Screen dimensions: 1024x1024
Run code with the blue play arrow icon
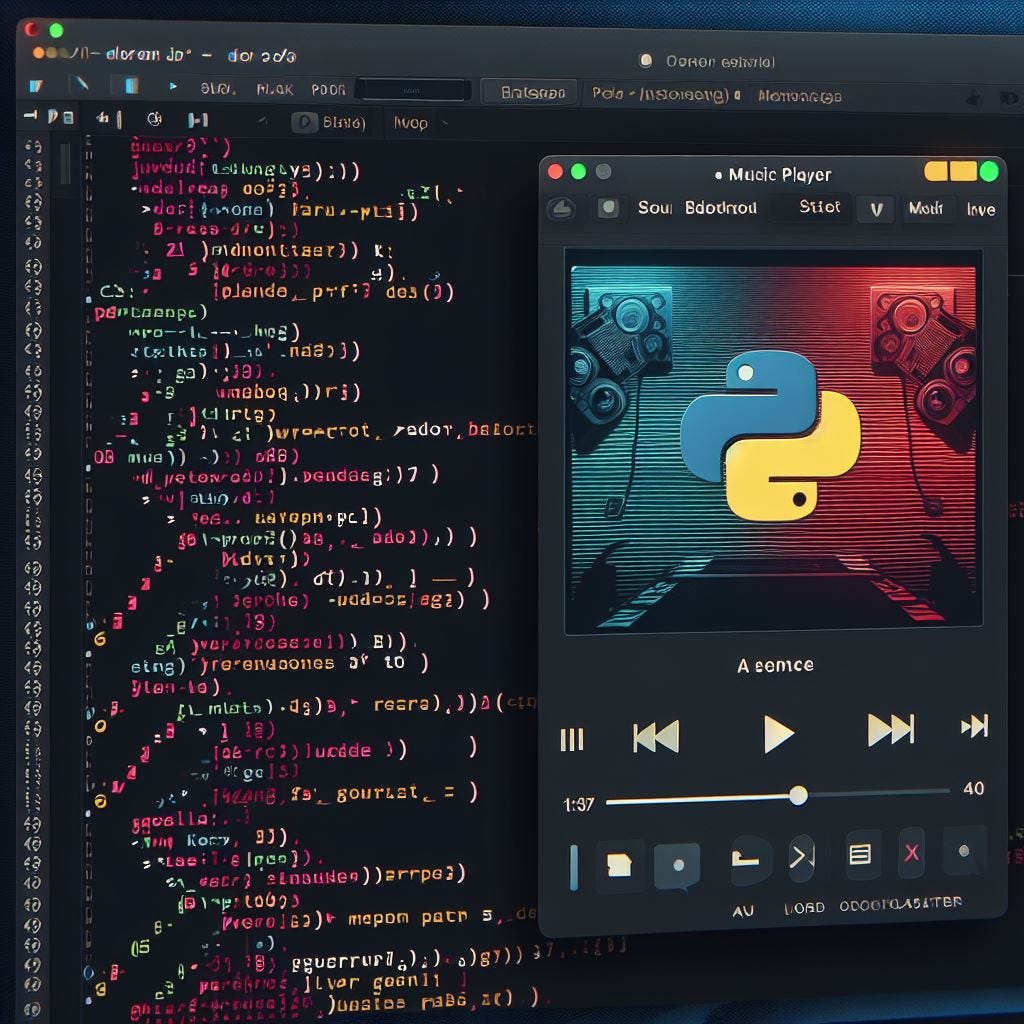[172, 86]
